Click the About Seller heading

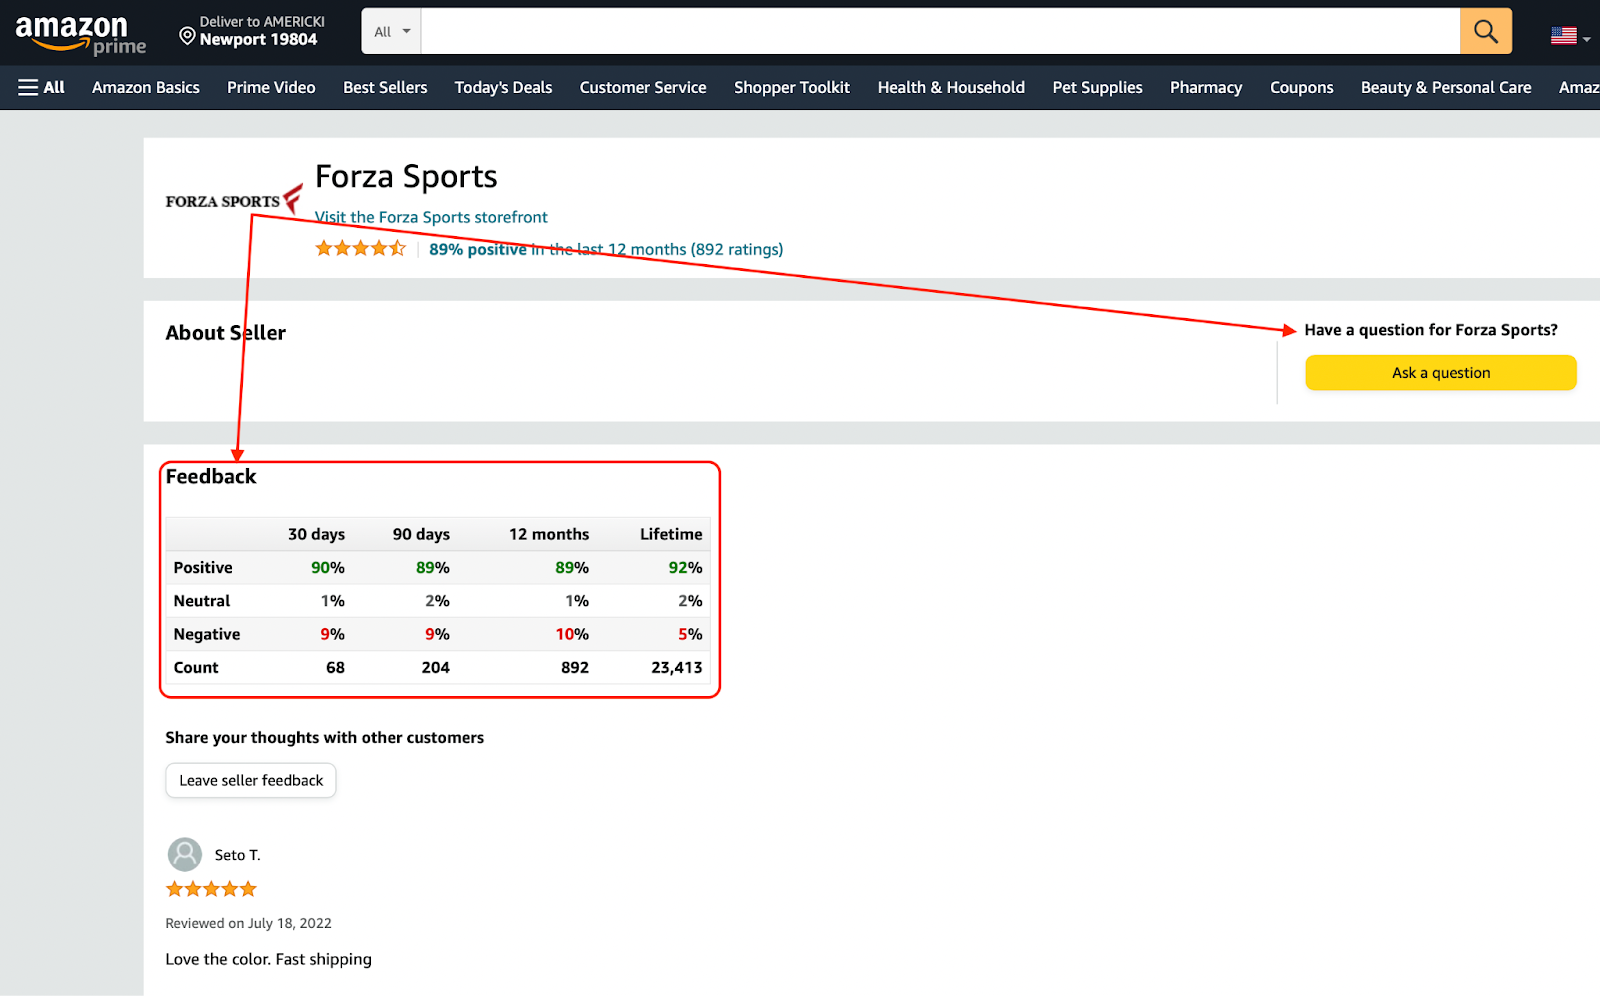[x=226, y=333]
